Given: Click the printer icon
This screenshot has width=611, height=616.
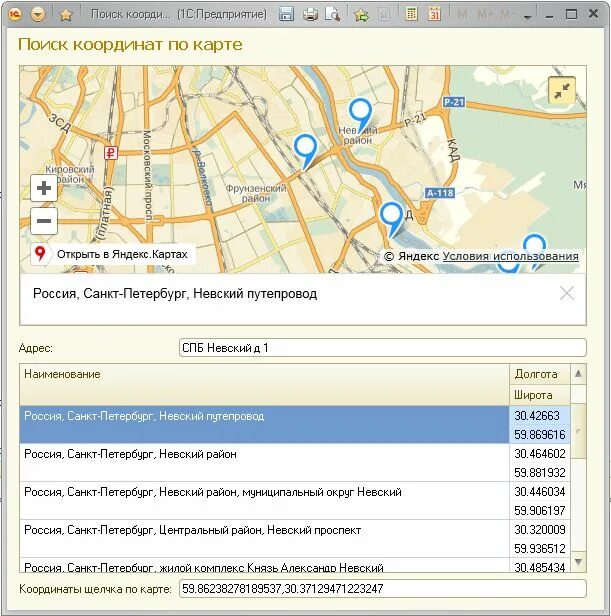Looking at the screenshot, I should tap(310, 15).
